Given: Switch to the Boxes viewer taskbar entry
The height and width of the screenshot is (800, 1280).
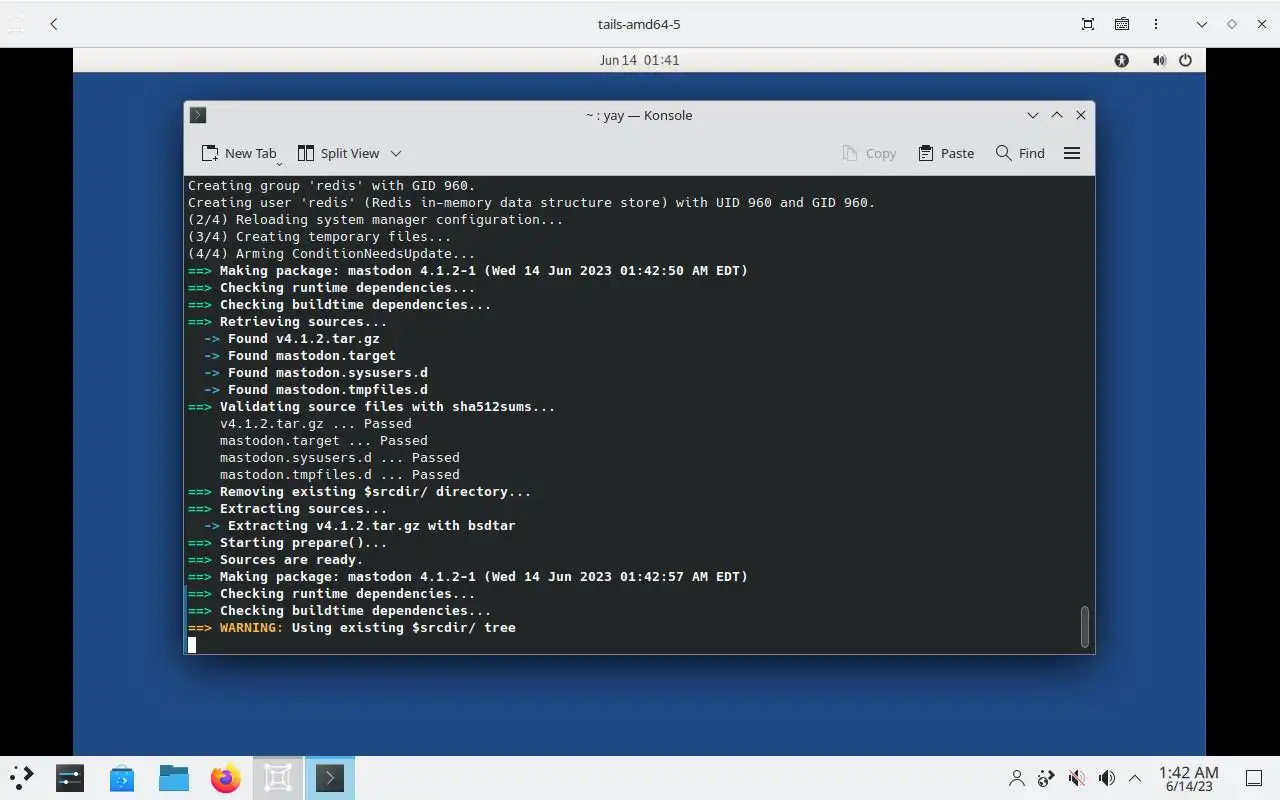Looking at the screenshot, I should [x=277, y=778].
